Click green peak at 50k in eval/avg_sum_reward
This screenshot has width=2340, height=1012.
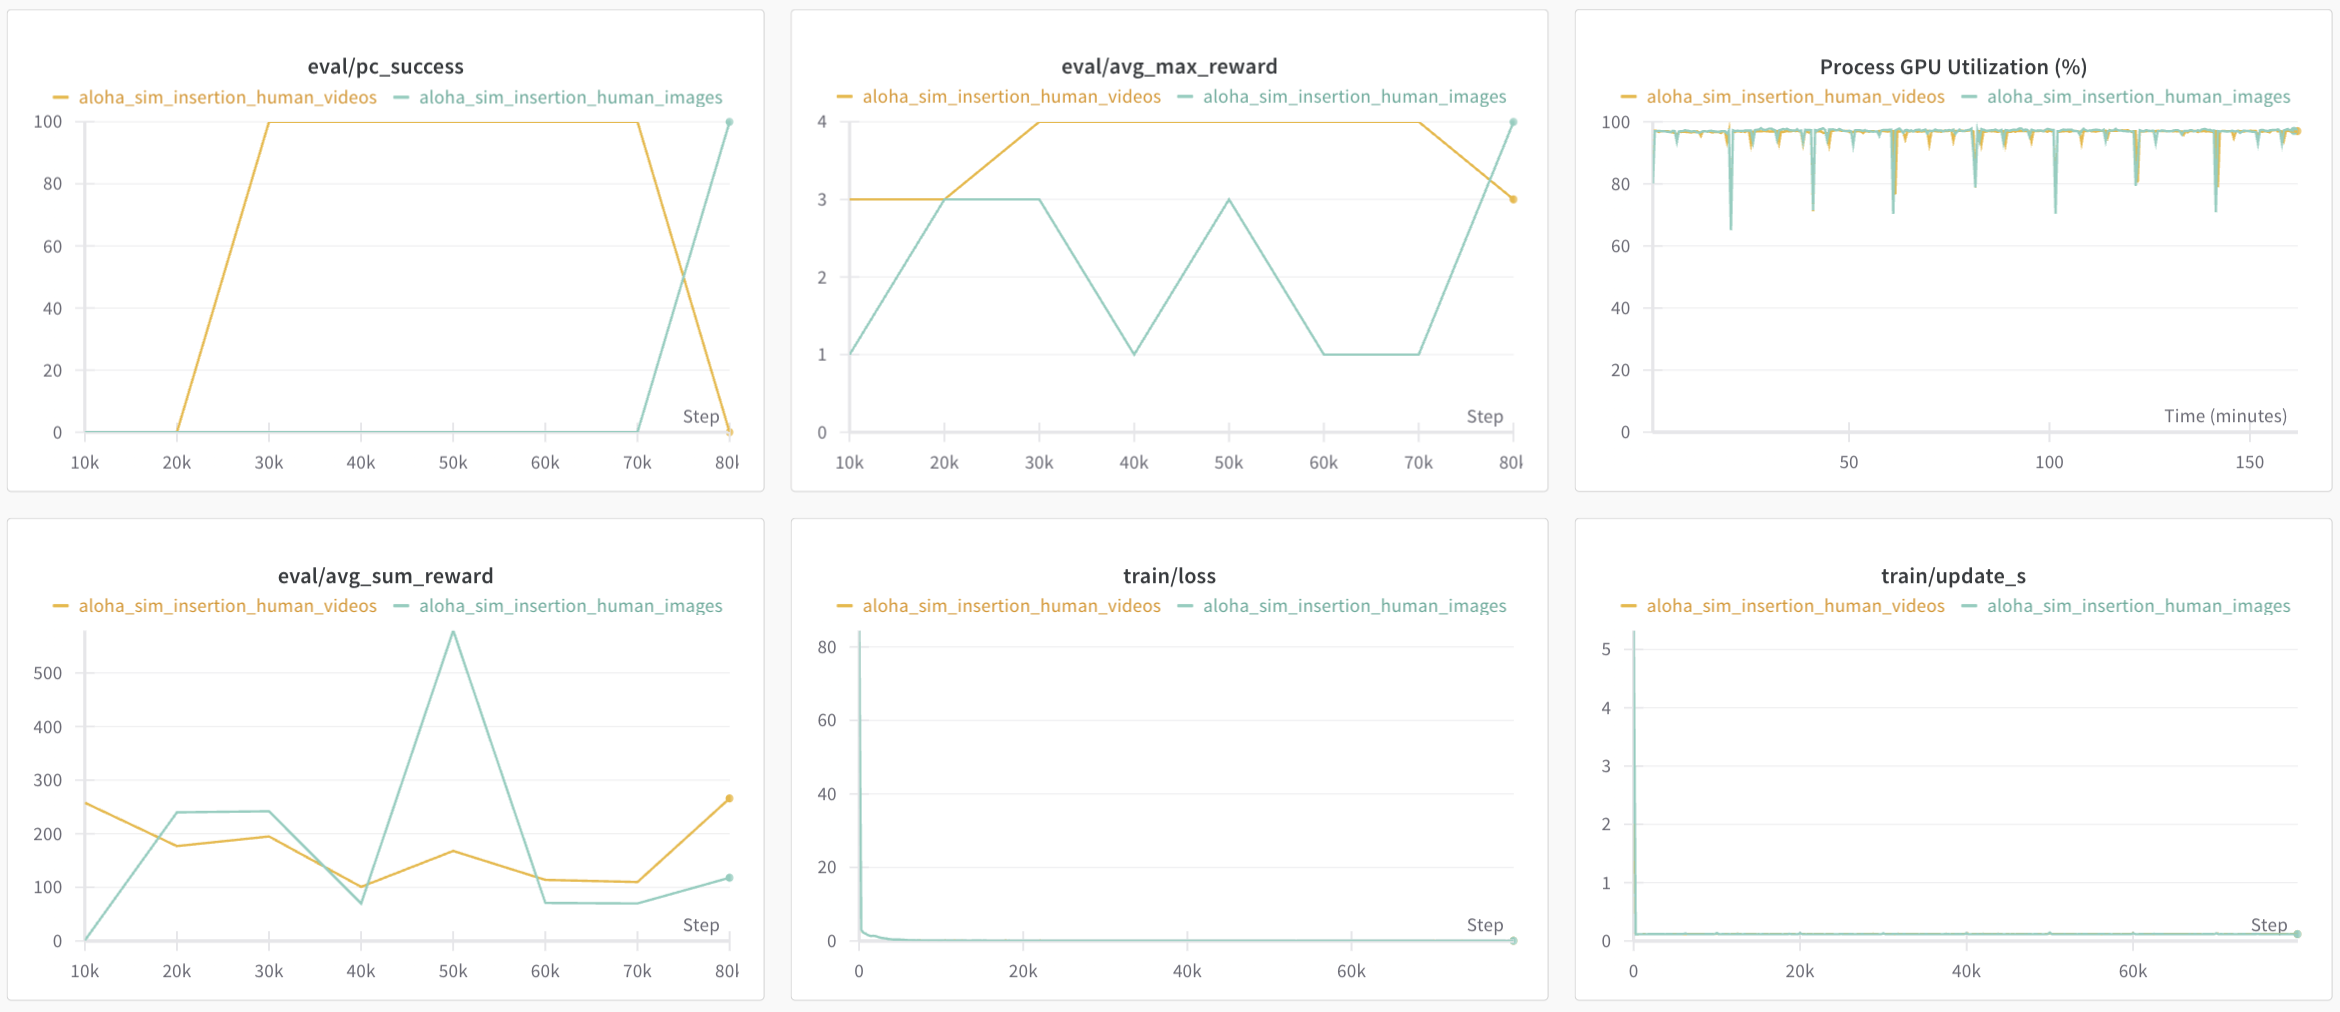tap(453, 632)
